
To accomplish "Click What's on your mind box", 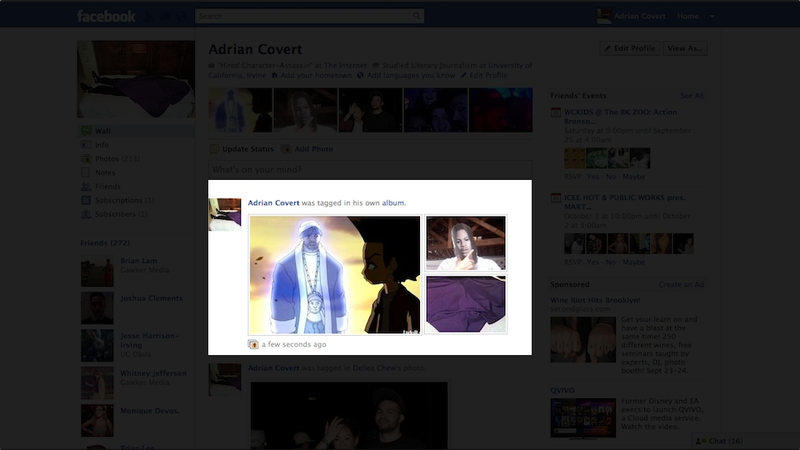I will pos(370,169).
